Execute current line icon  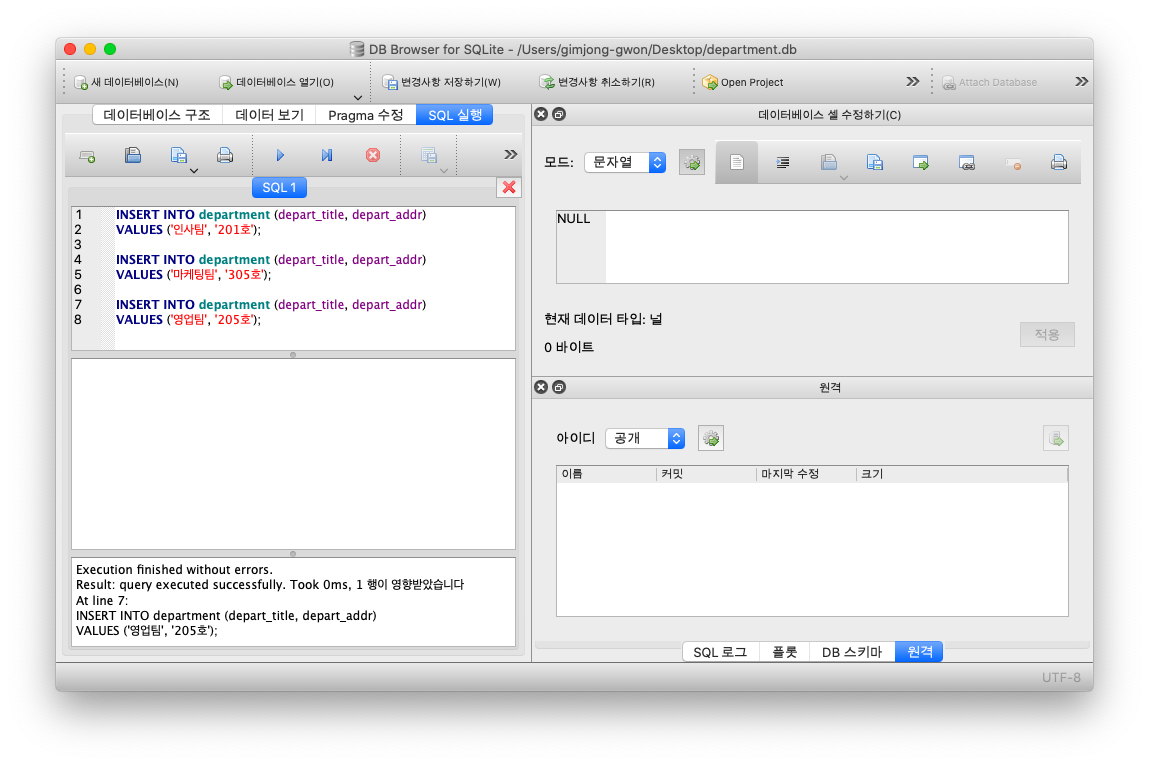(327, 155)
